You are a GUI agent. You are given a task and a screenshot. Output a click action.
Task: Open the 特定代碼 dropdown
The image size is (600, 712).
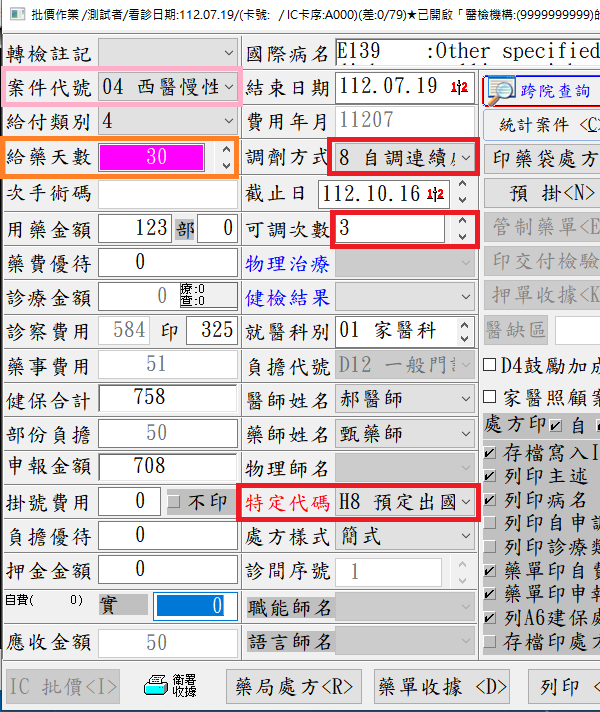pos(467,502)
